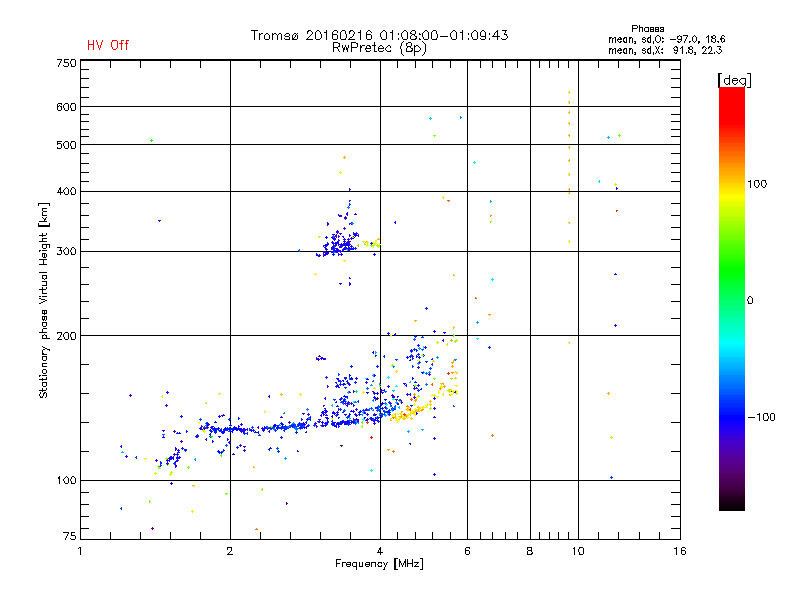
Task: Click the 300 height tick label
Action: (67, 251)
